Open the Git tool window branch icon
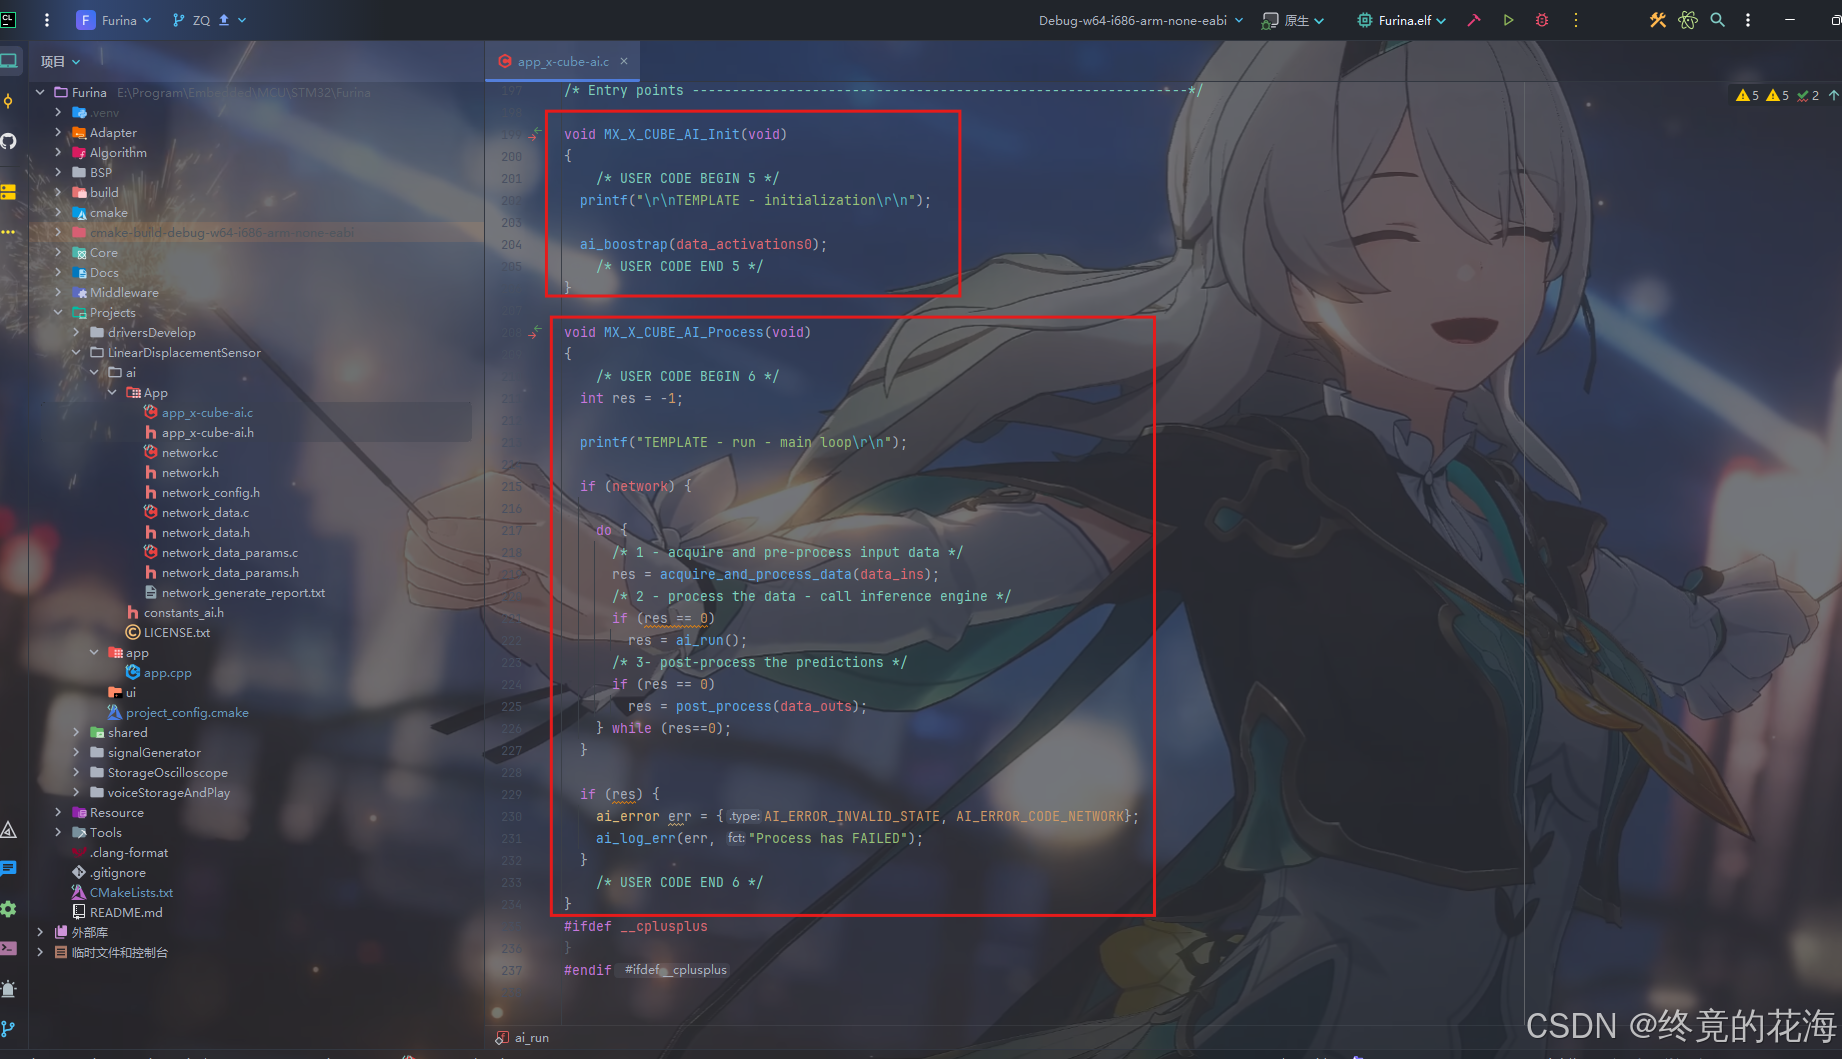Viewport: 1842px width, 1059px height. (9, 1028)
